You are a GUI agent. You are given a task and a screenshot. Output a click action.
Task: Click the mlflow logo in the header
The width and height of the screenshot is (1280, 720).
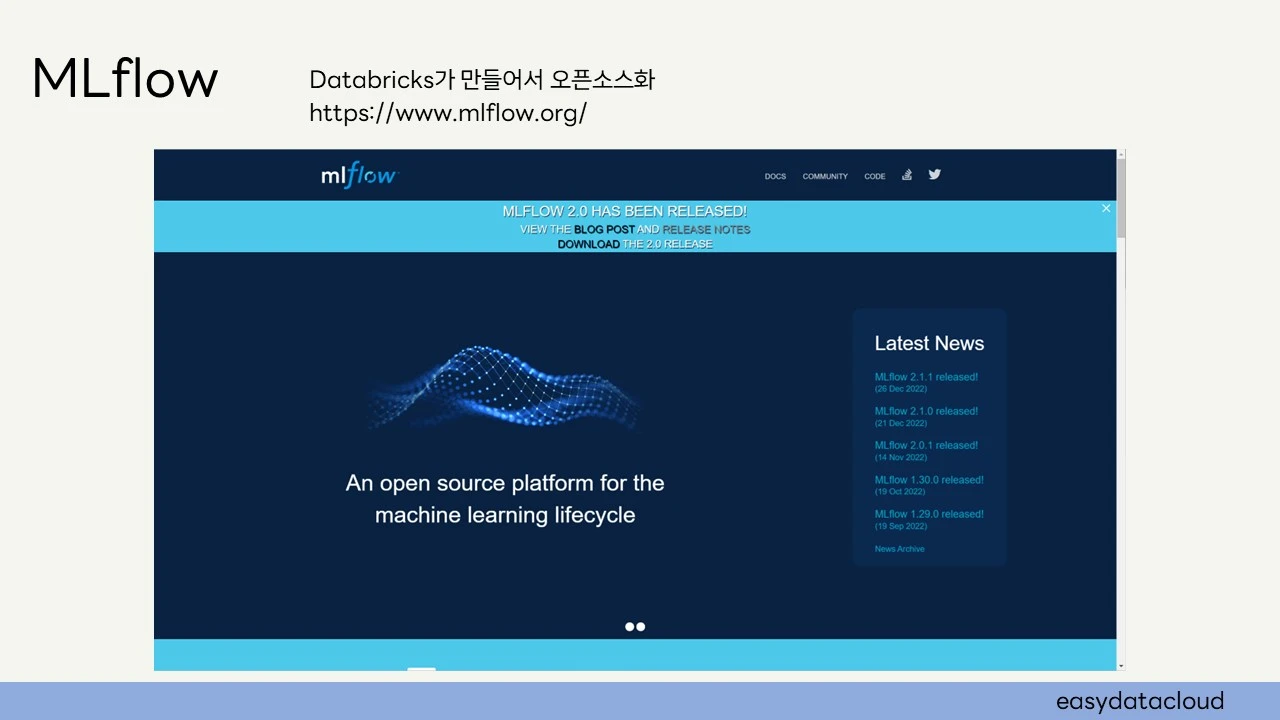pyautogui.click(x=359, y=176)
